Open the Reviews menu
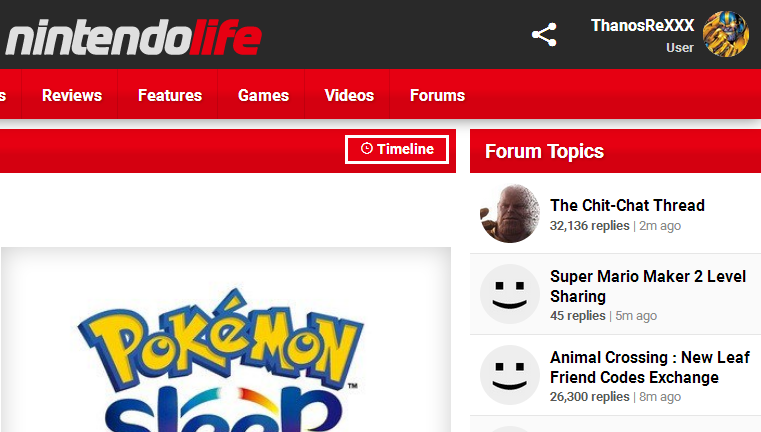Screen dimensions: 761x432 72,95
